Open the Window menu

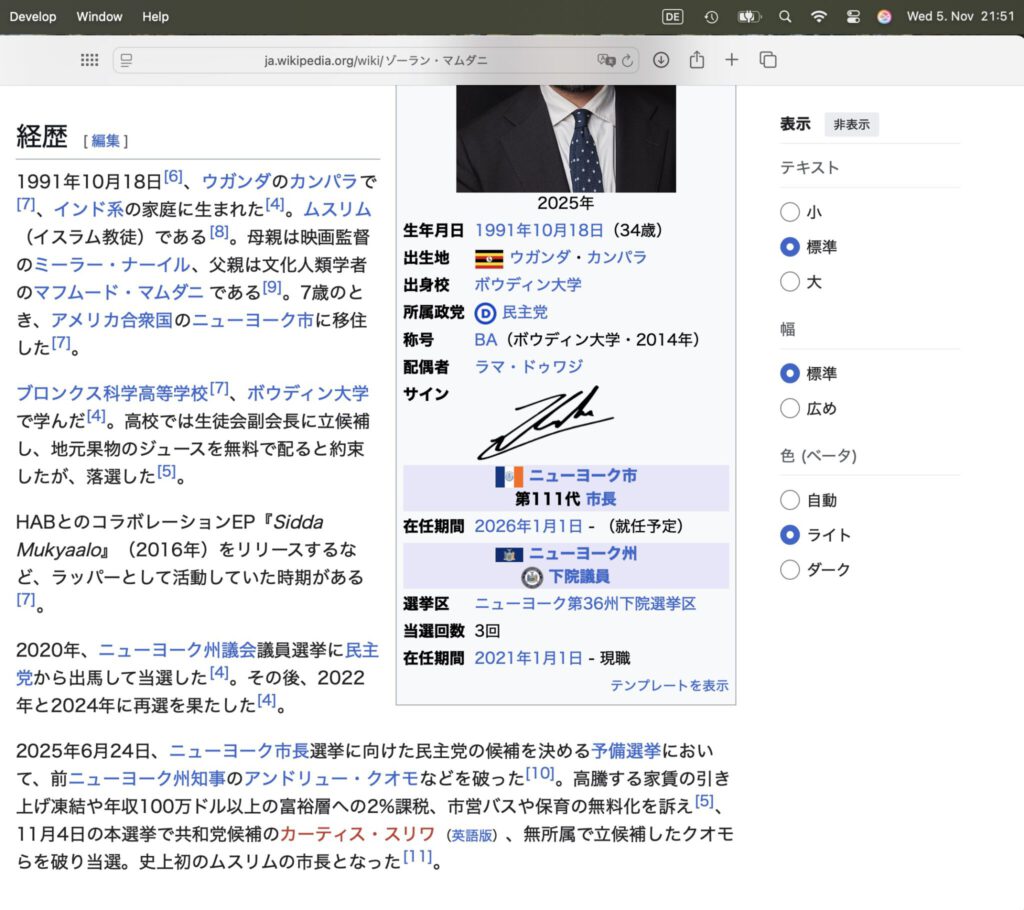coord(99,17)
